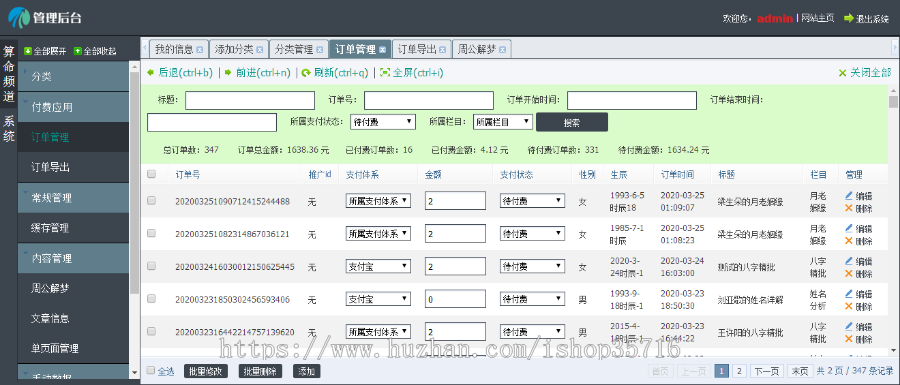Switch to the 分类管理 tab
The height and width of the screenshot is (385, 900).
click(294, 50)
